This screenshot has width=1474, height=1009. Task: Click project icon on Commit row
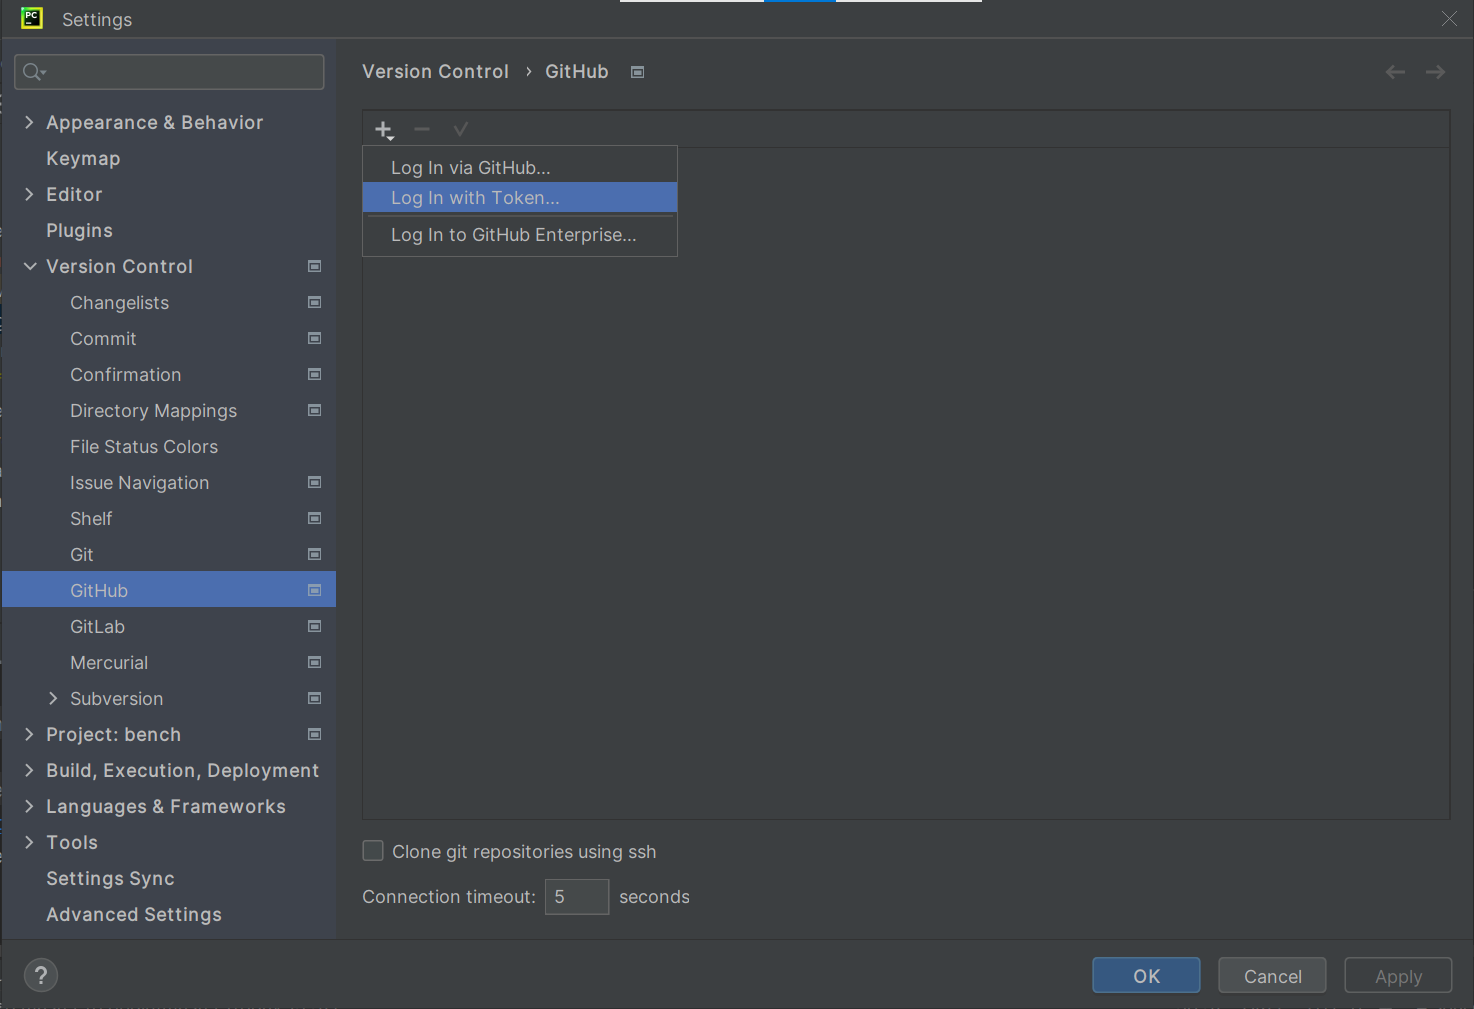point(314,338)
